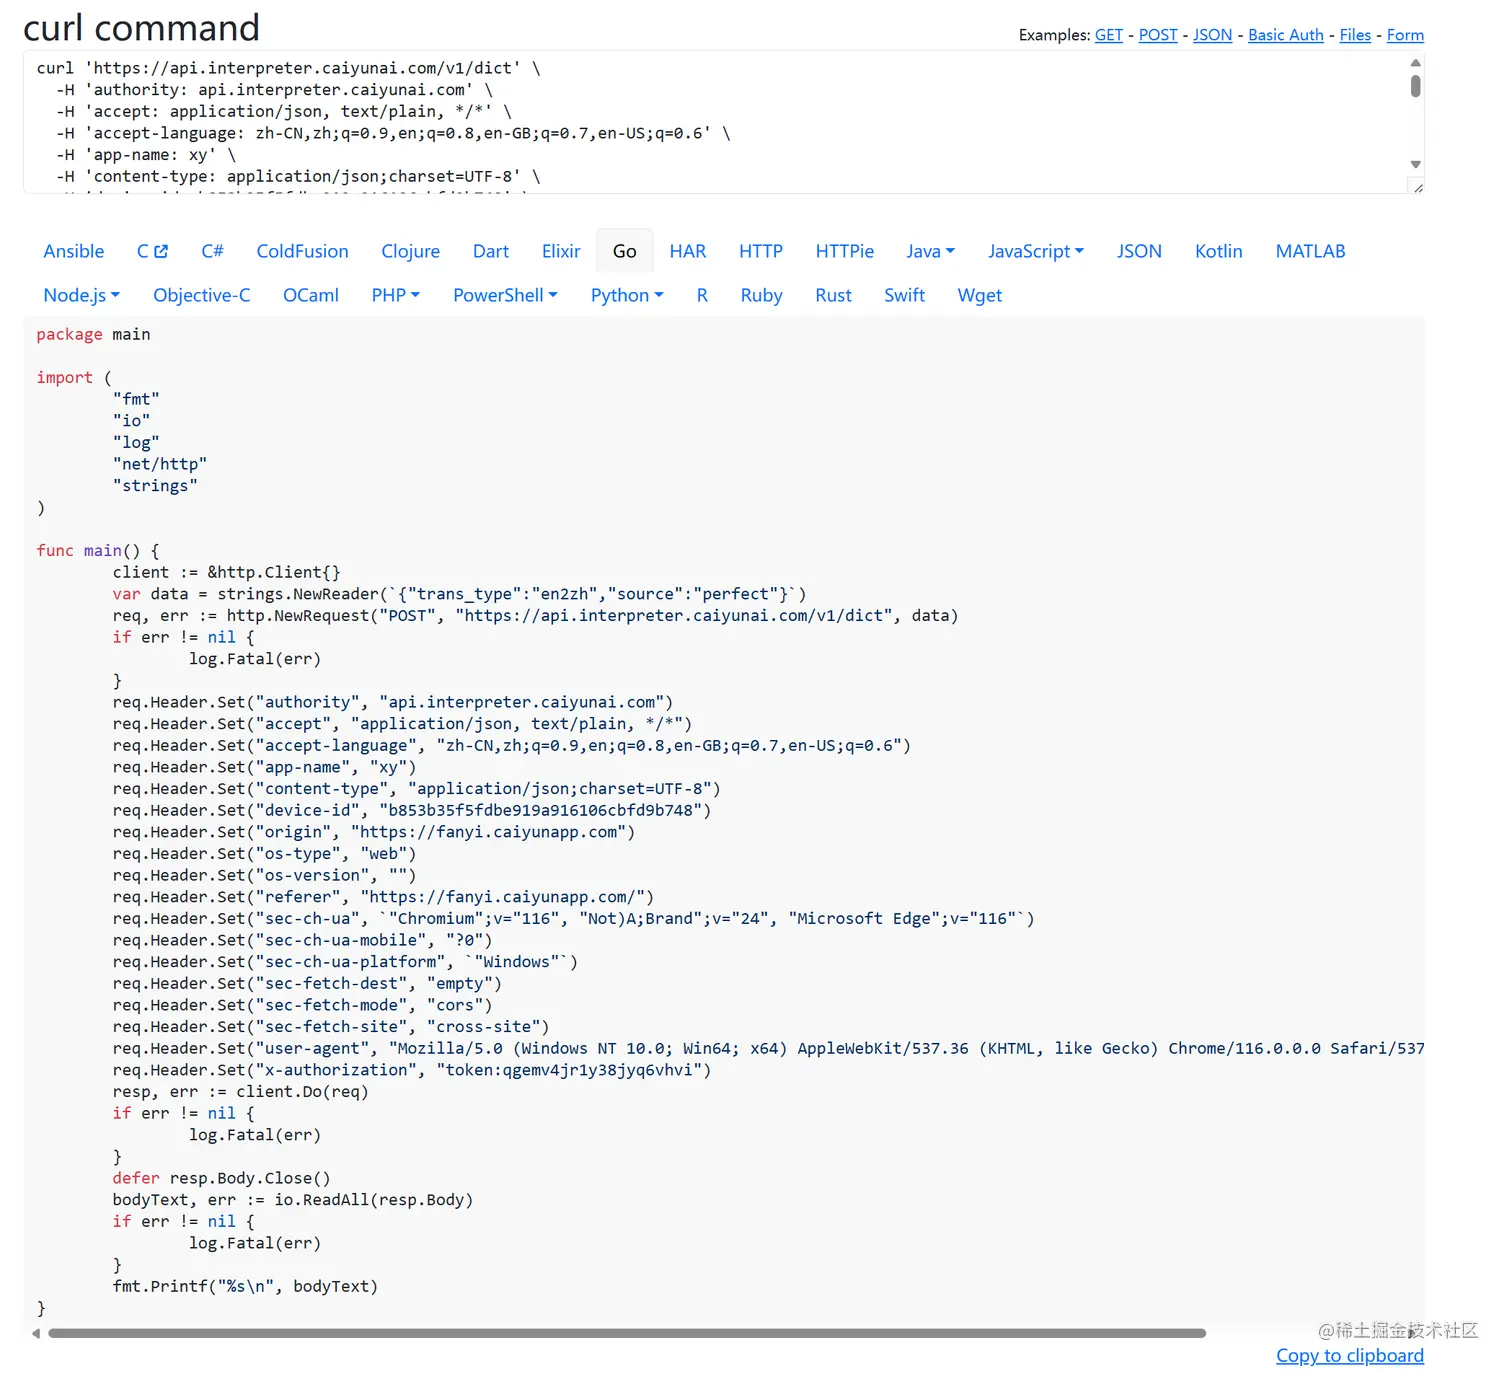Click the 'defer resp.Body.Close()' line
Viewport: 1512px width, 1374px height.
pos(221,1178)
